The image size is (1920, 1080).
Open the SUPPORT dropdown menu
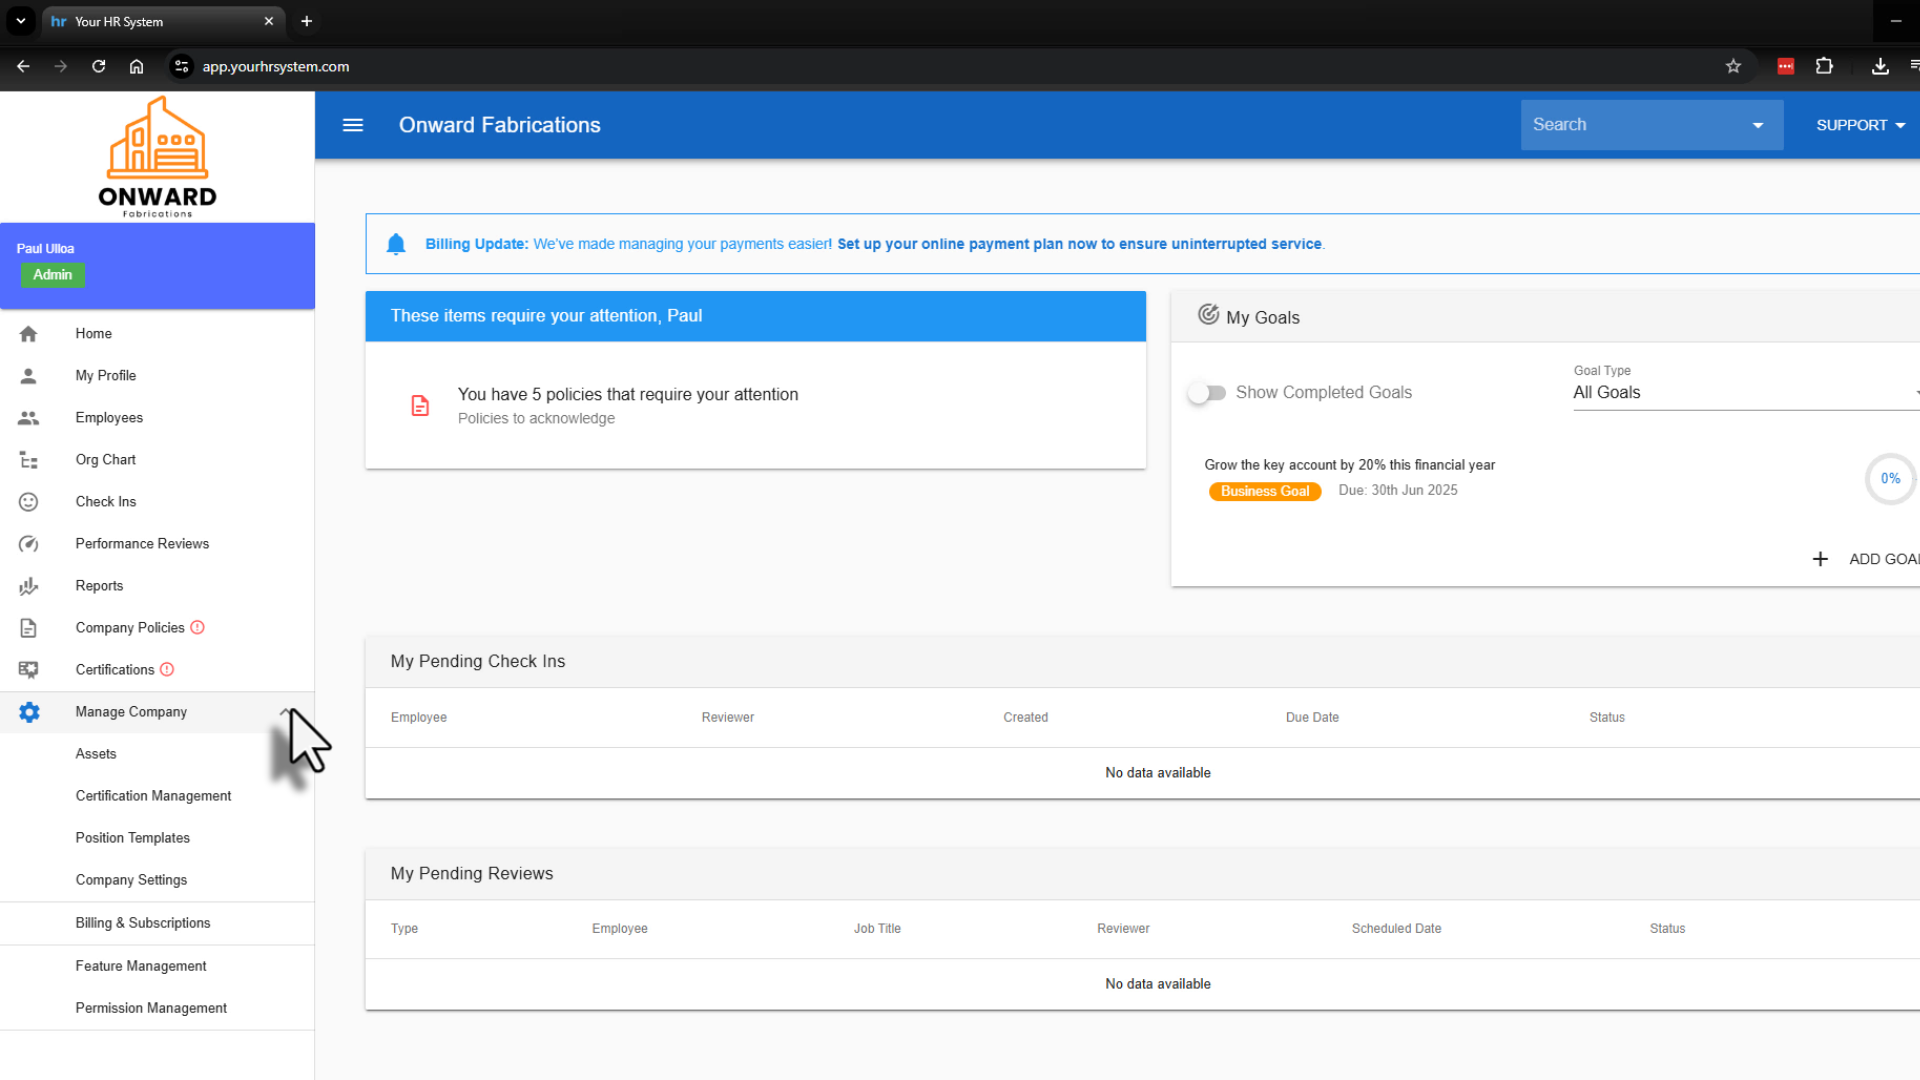pyautogui.click(x=1860, y=125)
